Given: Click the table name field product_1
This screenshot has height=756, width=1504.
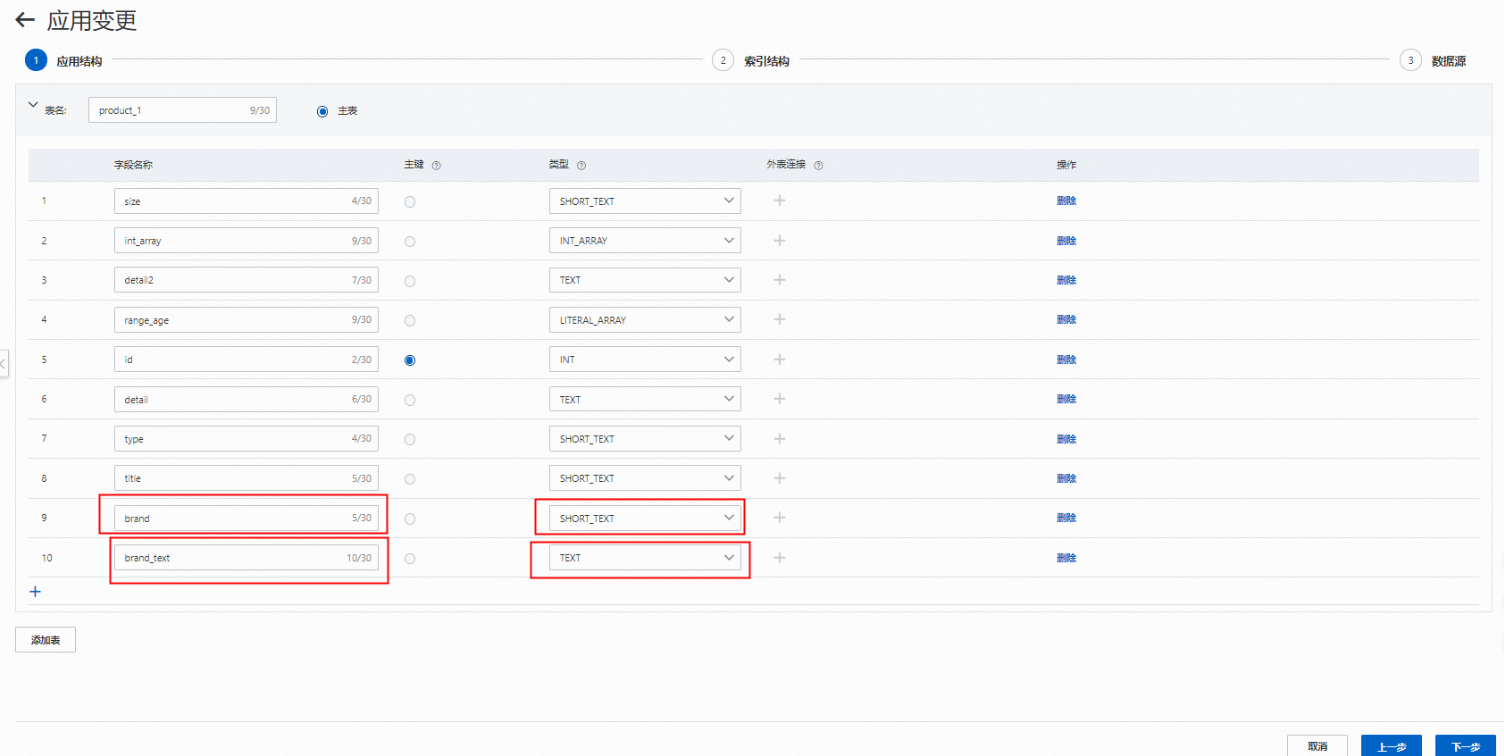Looking at the screenshot, I should pos(182,110).
